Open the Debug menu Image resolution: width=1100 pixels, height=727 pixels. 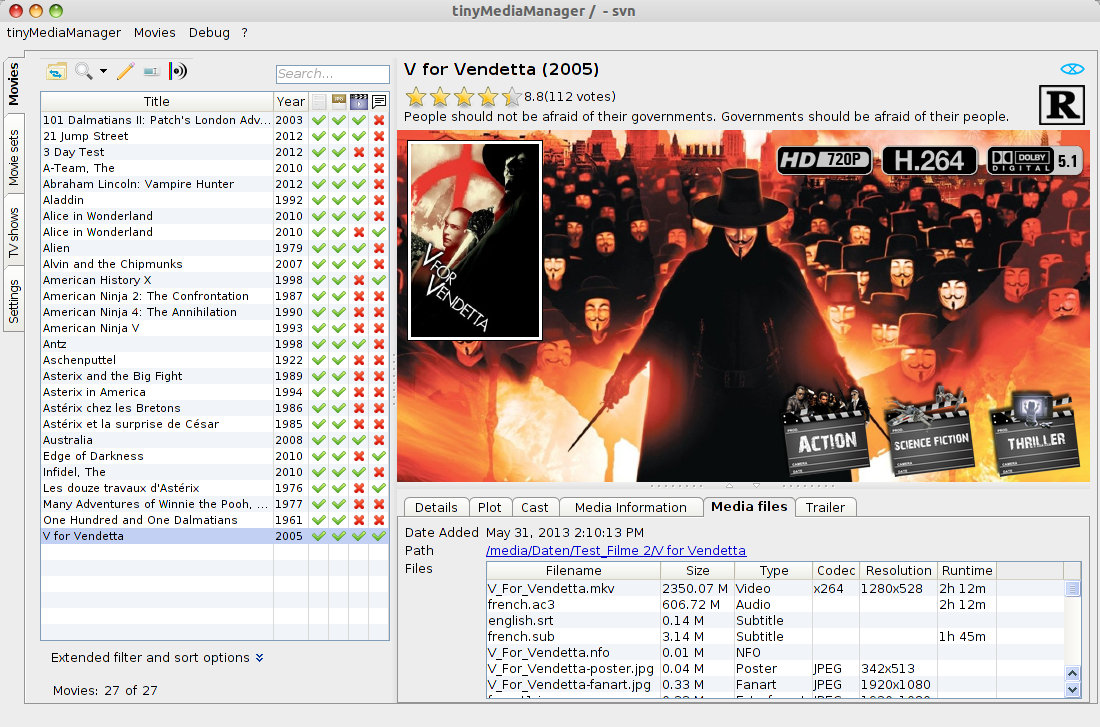point(209,32)
